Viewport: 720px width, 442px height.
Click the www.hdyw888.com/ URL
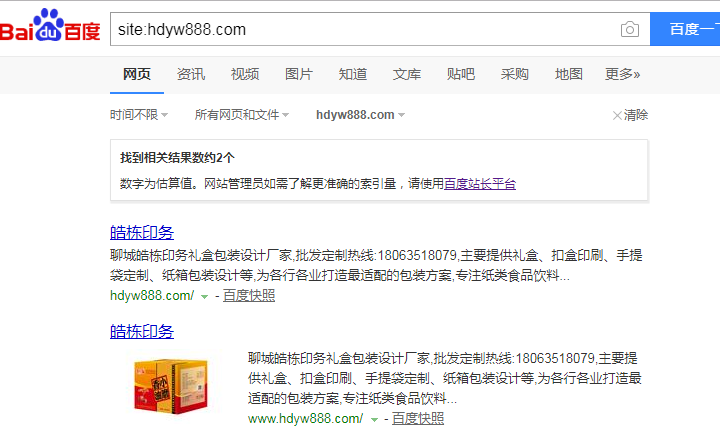tap(305, 419)
